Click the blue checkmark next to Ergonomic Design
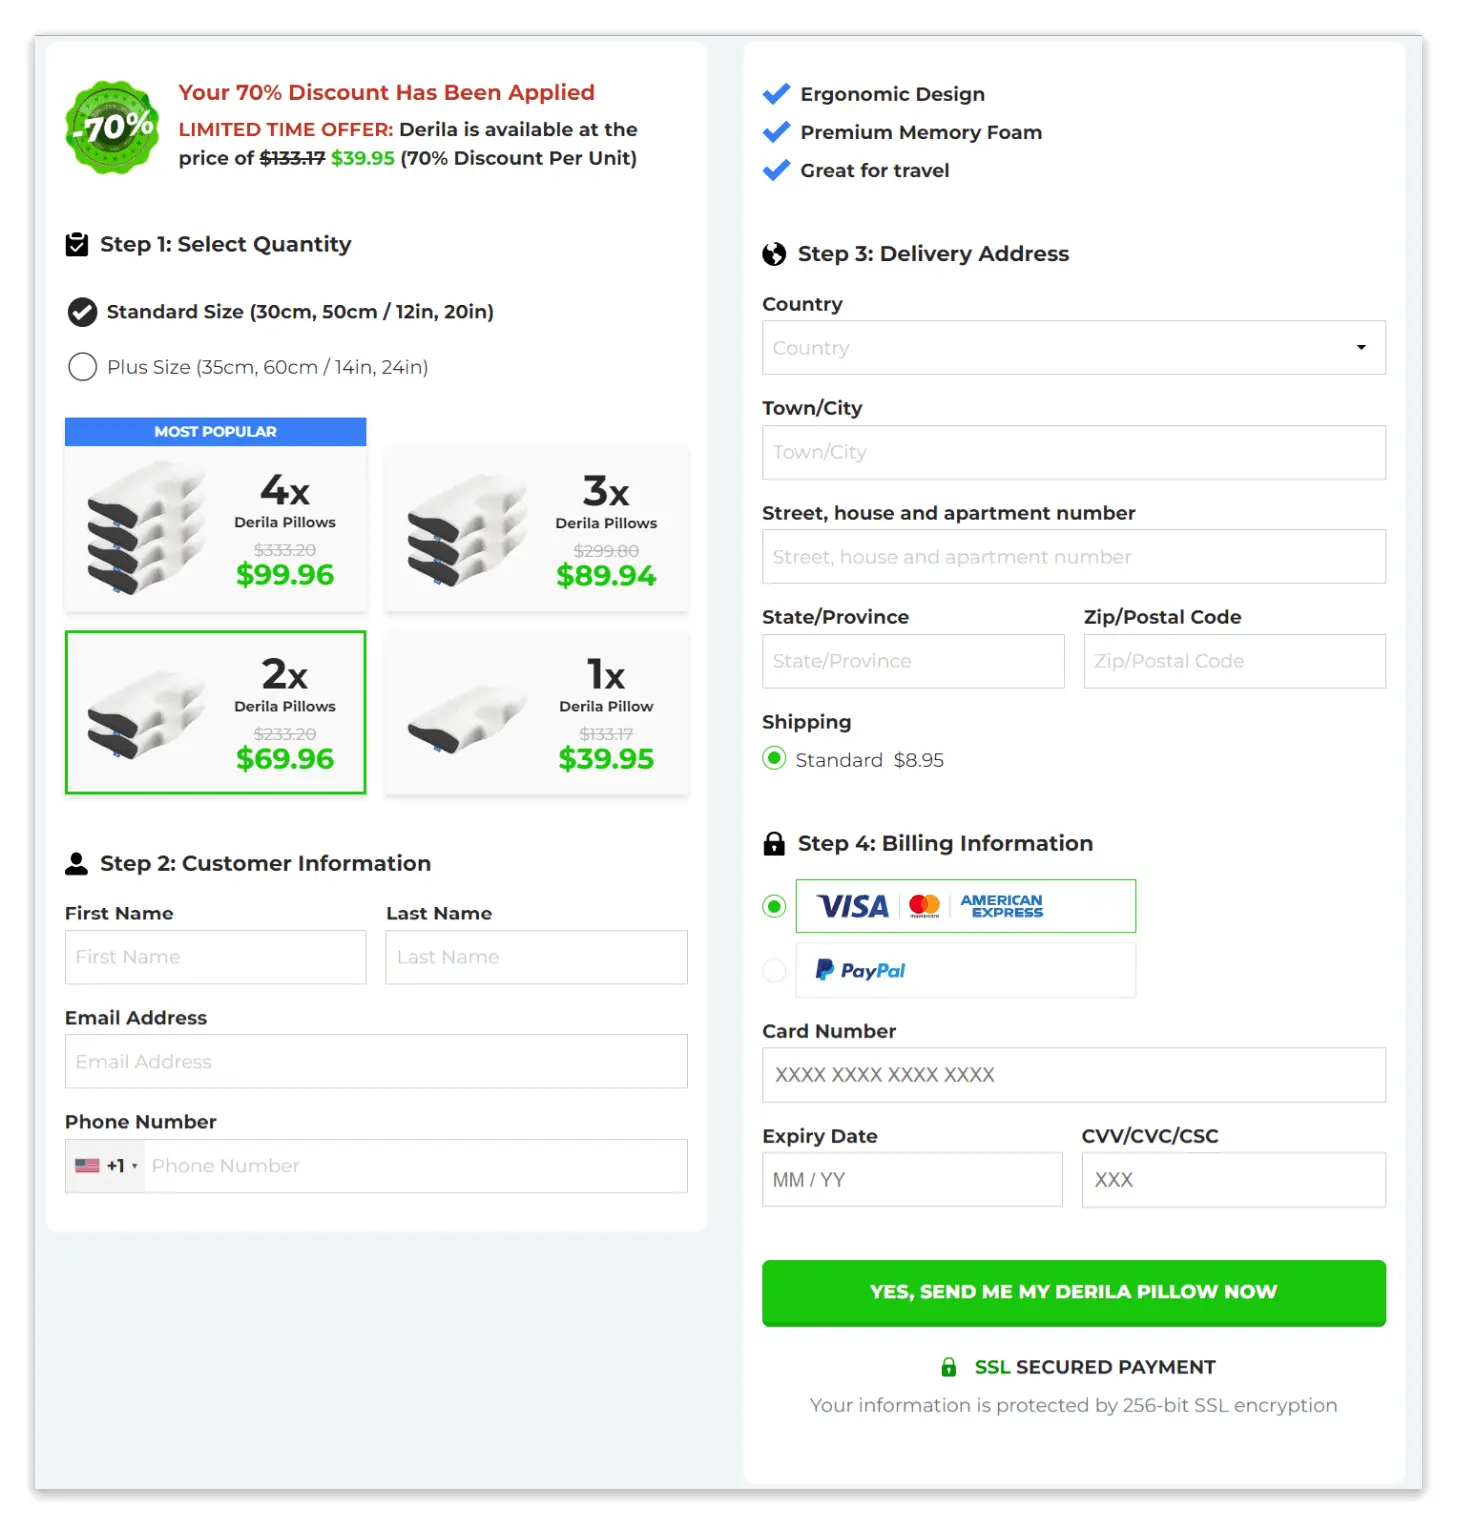This screenshot has height=1524, width=1457. pos(776,94)
